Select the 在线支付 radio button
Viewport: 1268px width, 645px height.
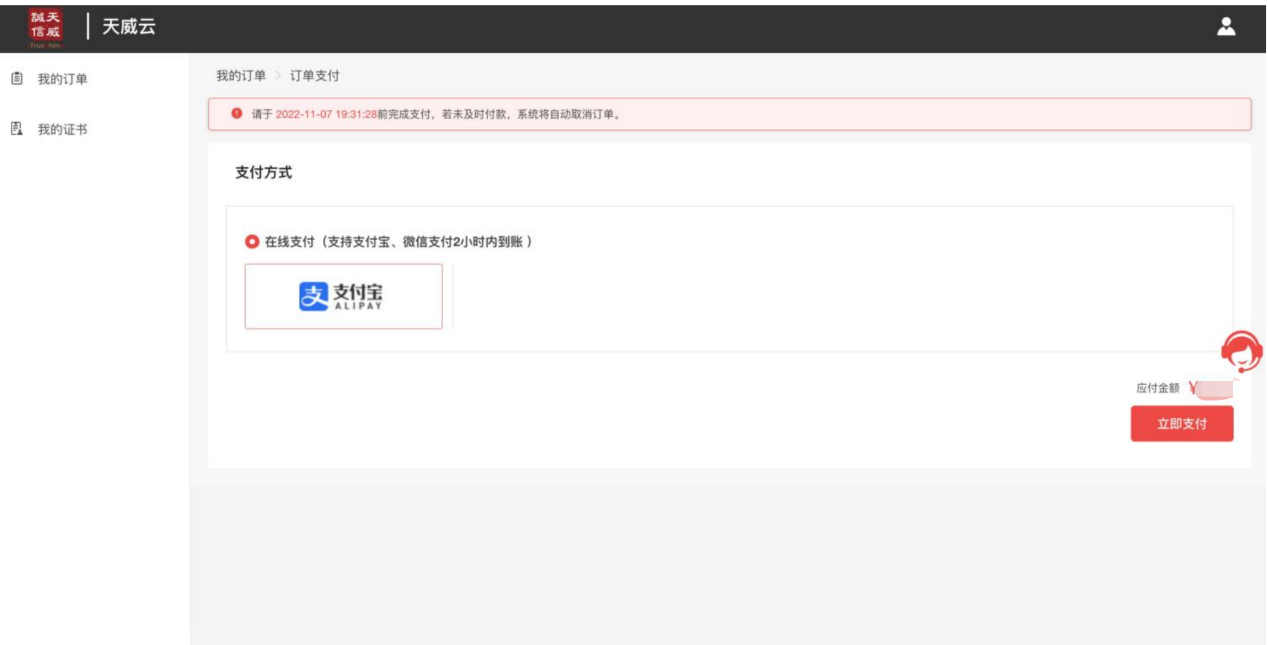252,242
